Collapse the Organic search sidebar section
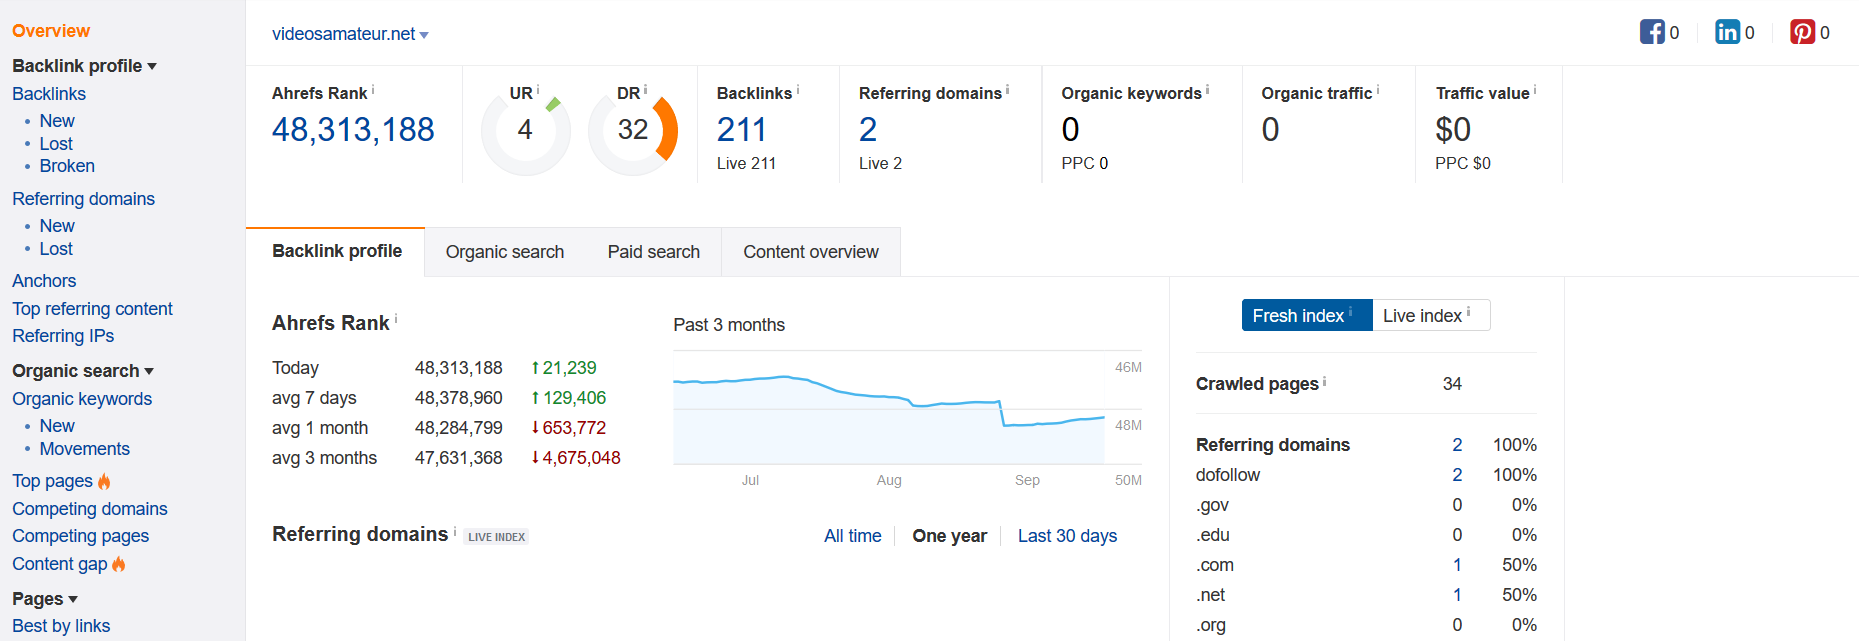1859x641 pixels. (x=83, y=371)
